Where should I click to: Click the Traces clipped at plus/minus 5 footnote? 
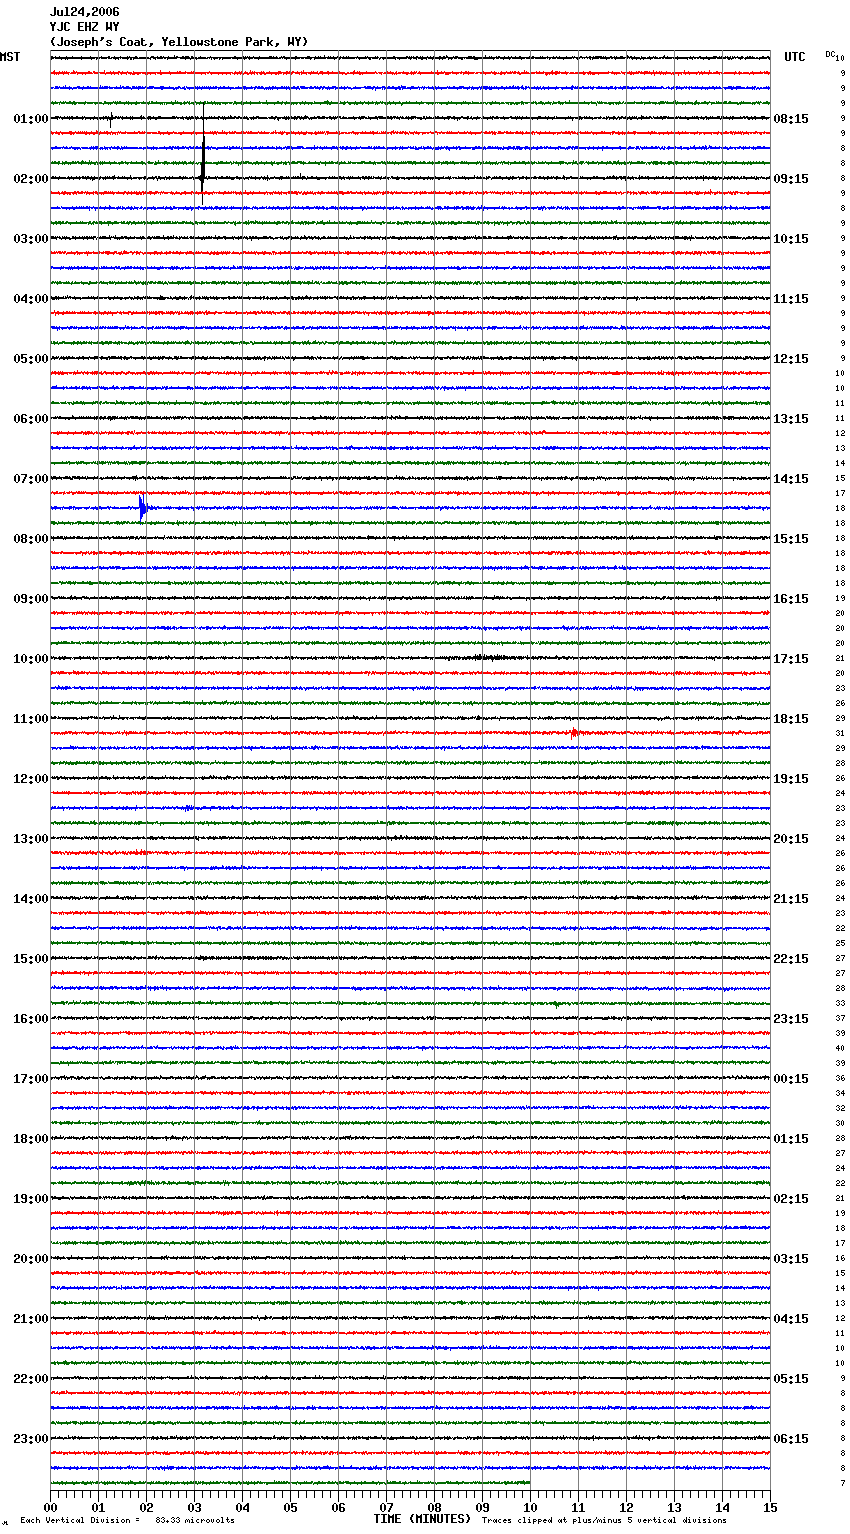(x=604, y=1521)
